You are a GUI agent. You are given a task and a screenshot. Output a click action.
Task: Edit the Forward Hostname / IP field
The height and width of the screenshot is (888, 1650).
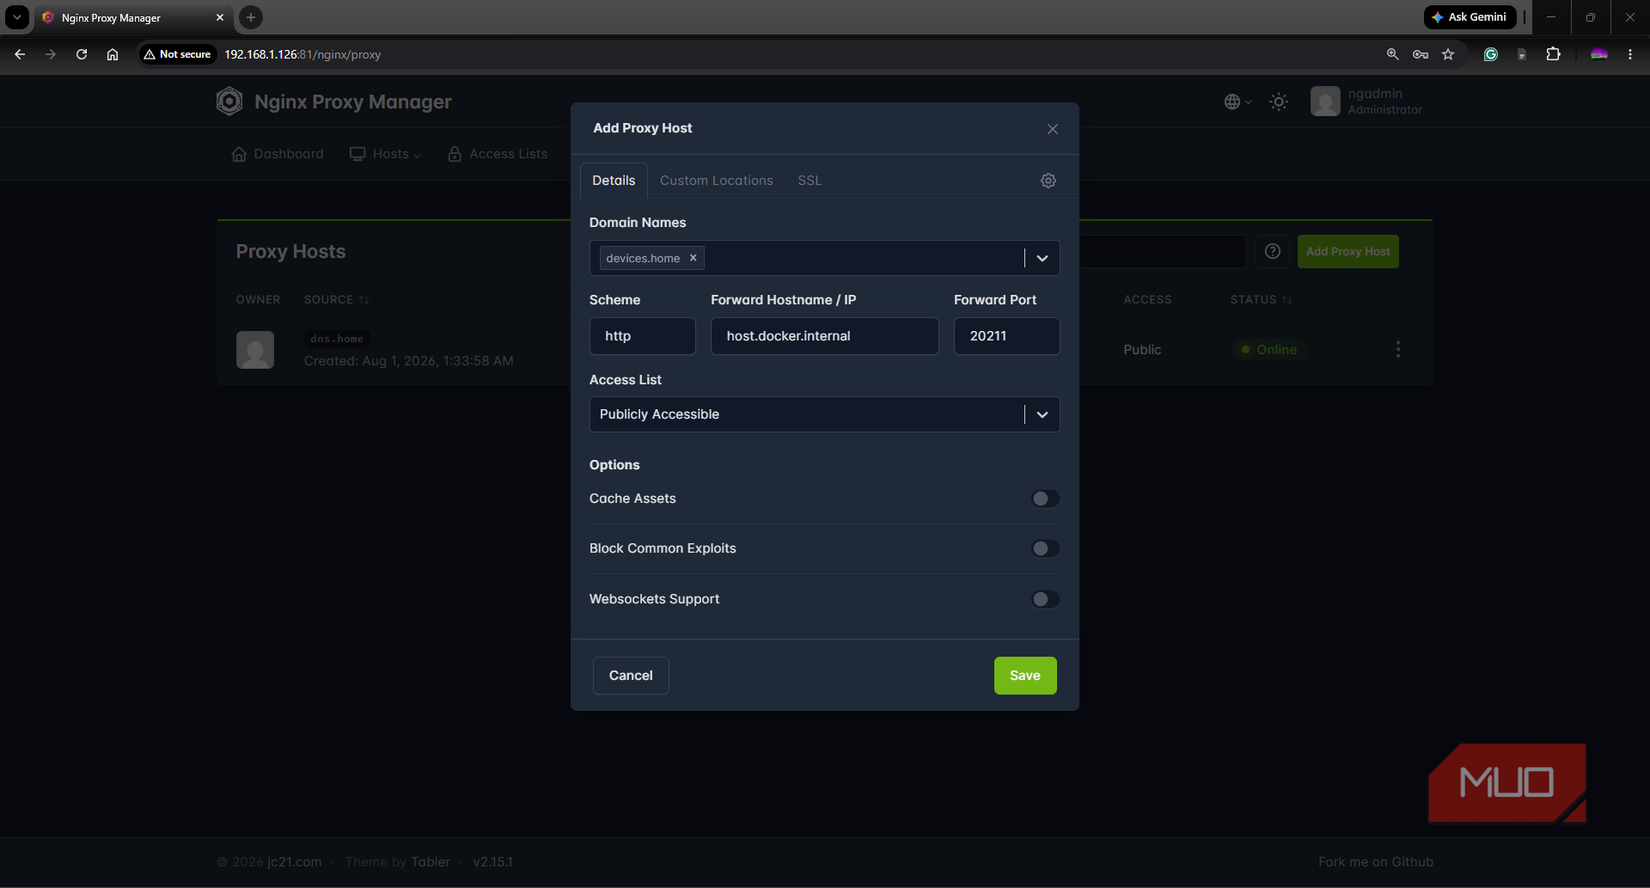coord(824,336)
